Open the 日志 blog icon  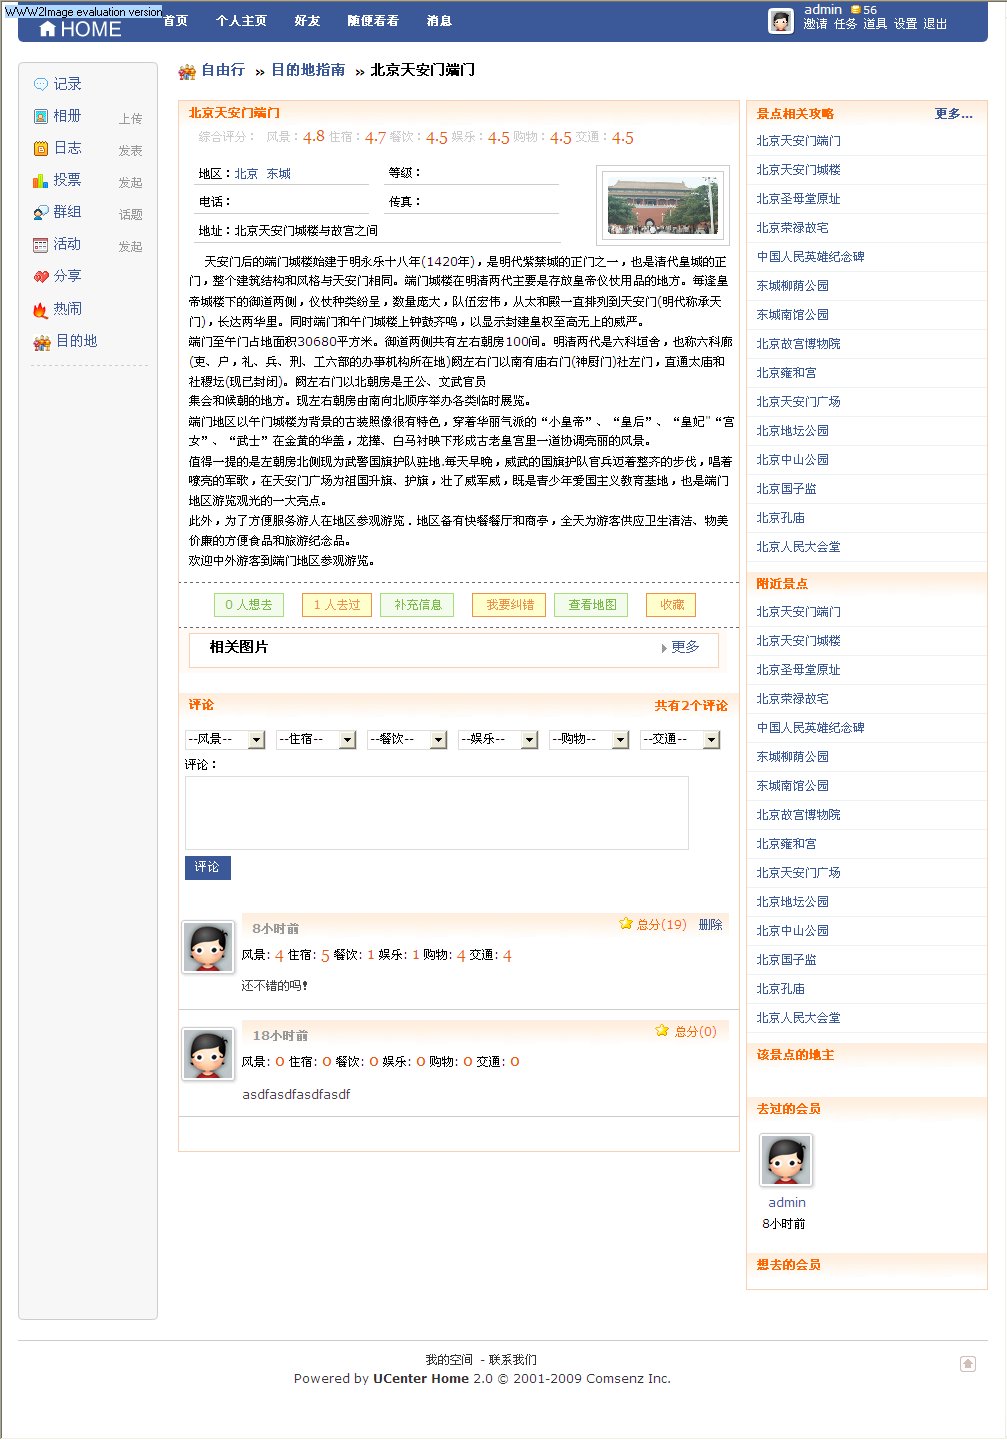pyautogui.click(x=41, y=148)
